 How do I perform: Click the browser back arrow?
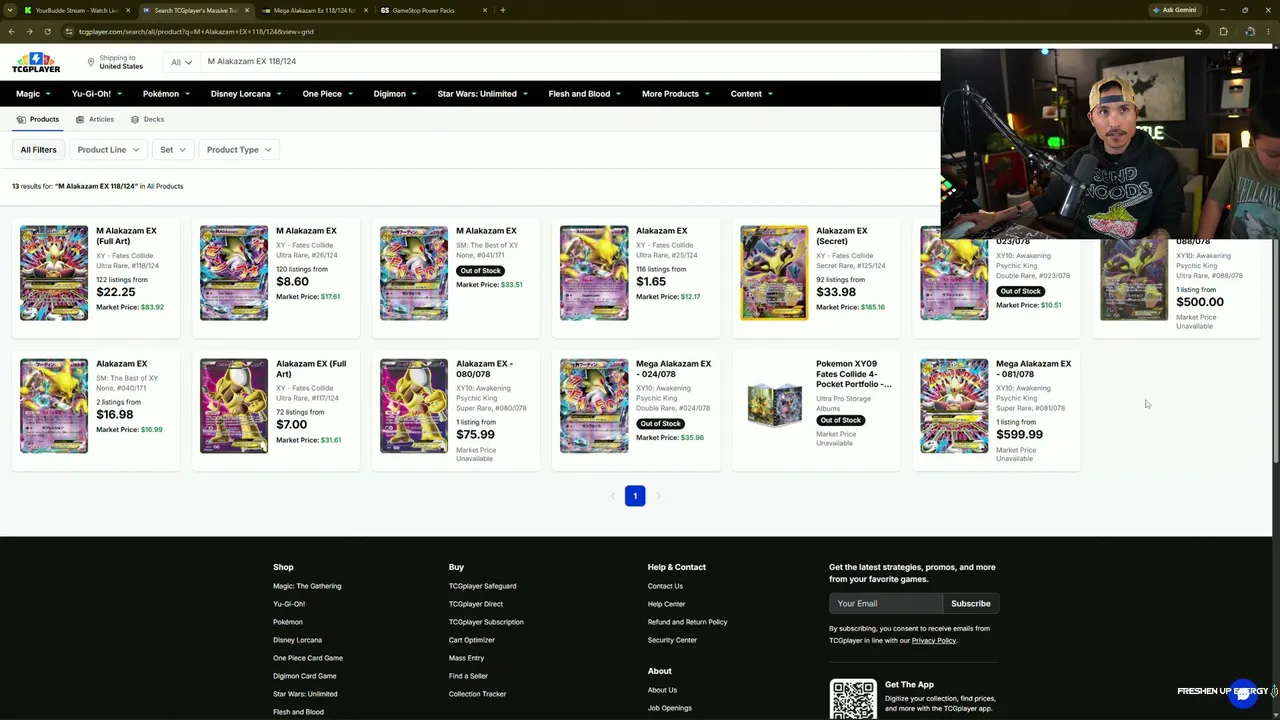pos(11,32)
